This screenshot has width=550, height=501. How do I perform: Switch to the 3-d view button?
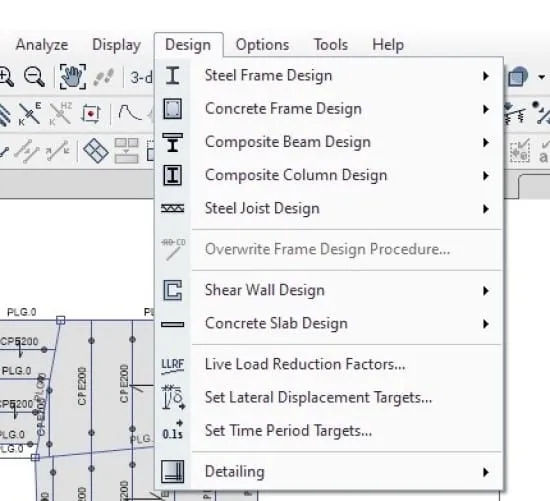[x=141, y=77]
